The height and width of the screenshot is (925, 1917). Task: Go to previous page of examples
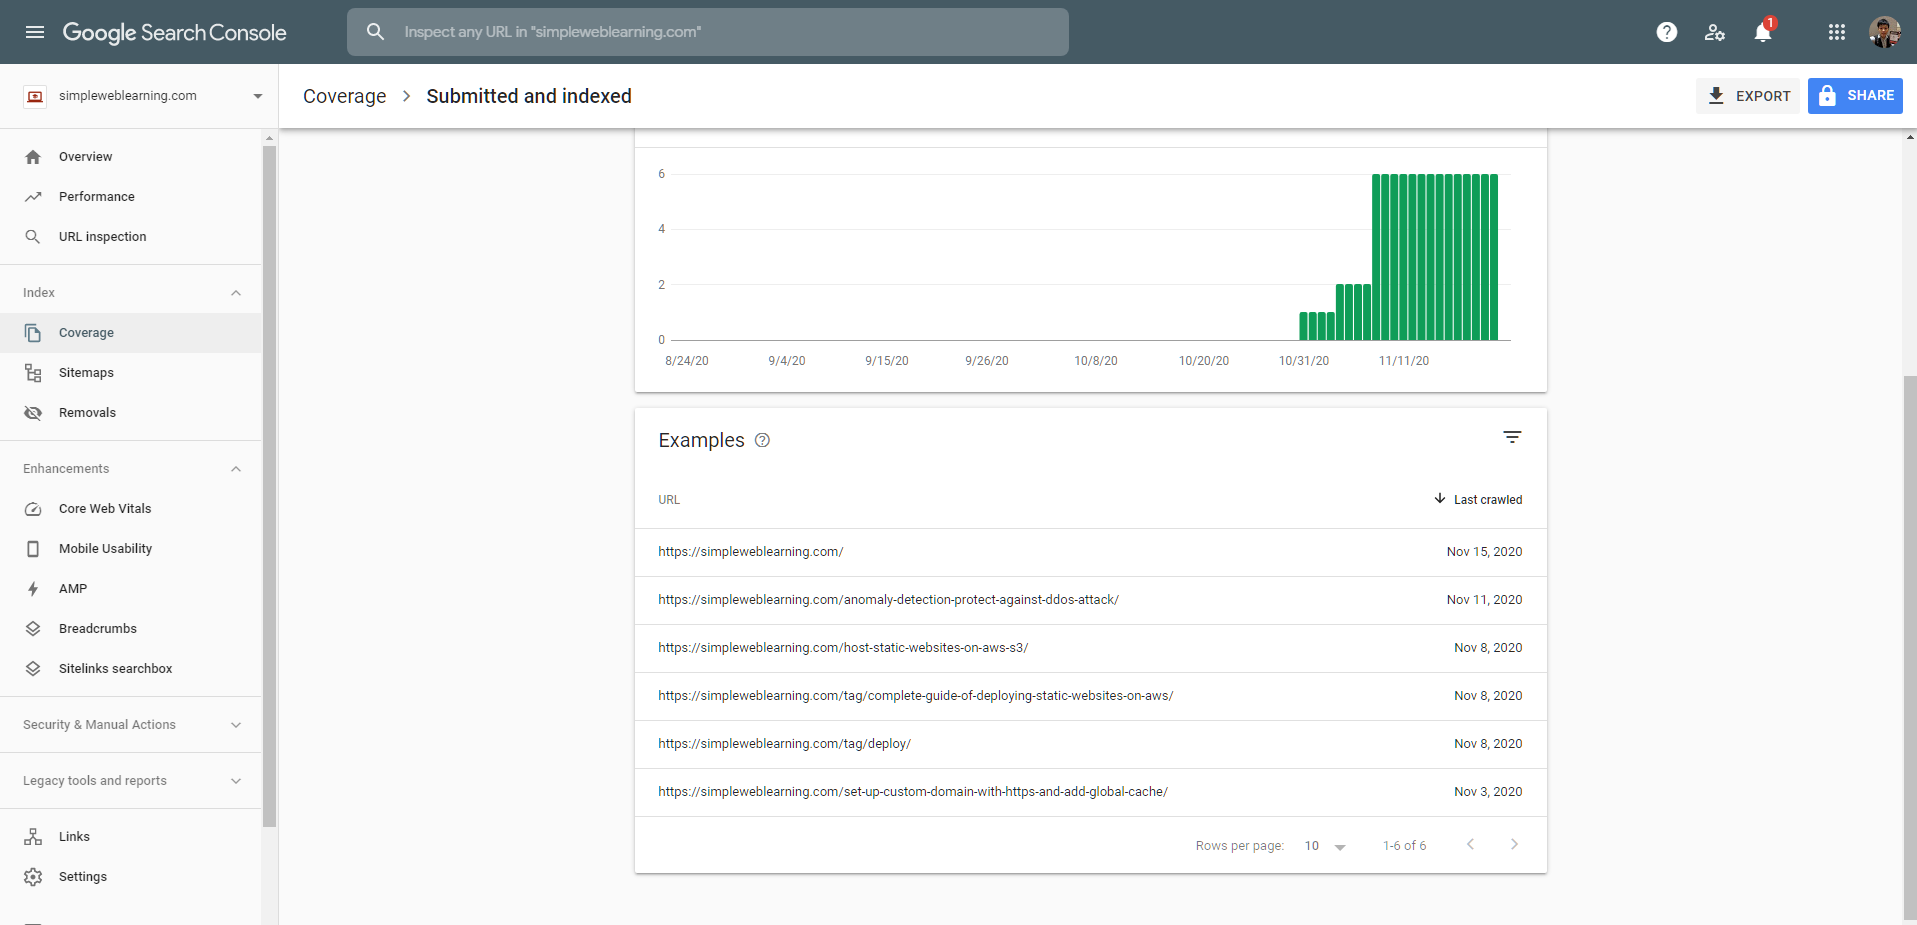(x=1470, y=845)
